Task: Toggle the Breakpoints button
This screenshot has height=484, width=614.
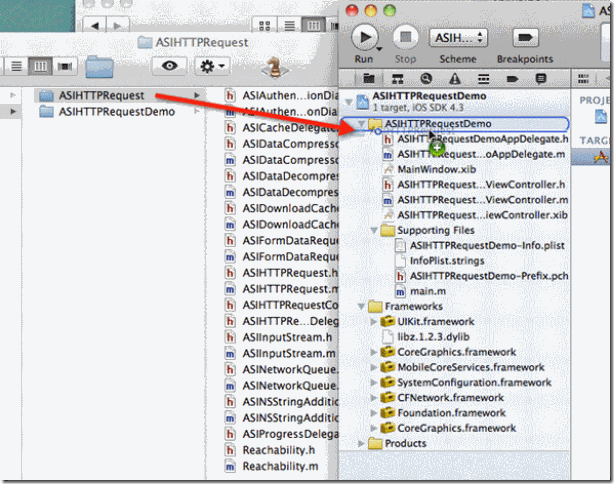Action: [525, 38]
